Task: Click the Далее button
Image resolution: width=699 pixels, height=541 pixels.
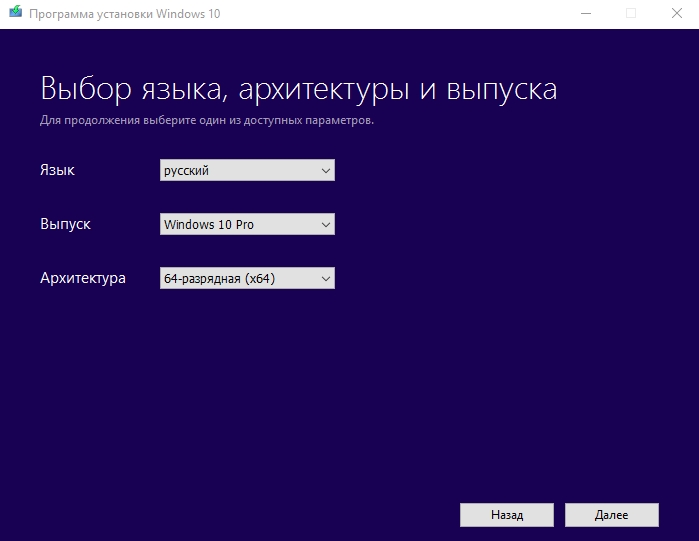Action: click(x=612, y=515)
